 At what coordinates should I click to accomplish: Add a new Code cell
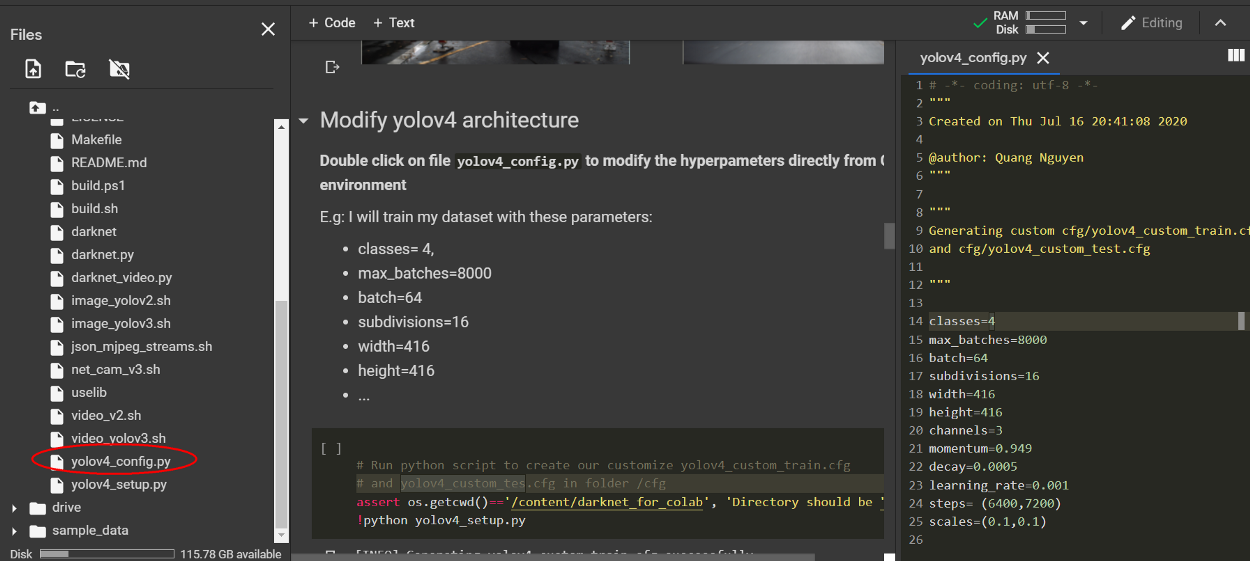tap(332, 22)
